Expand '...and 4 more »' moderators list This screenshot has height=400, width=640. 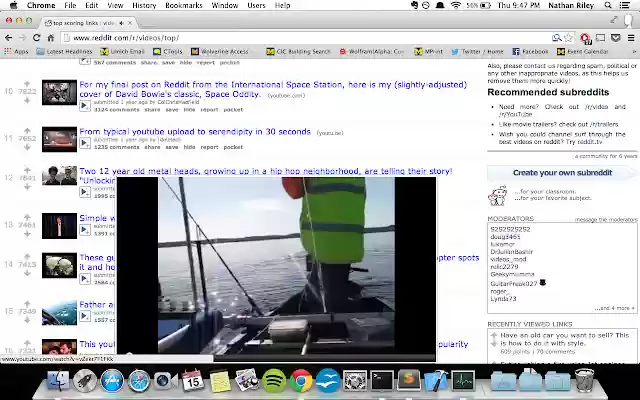click(x=614, y=308)
